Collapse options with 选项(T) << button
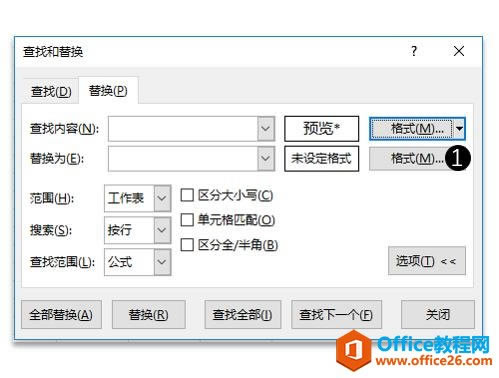The height and width of the screenshot is (378, 499). click(x=427, y=261)
